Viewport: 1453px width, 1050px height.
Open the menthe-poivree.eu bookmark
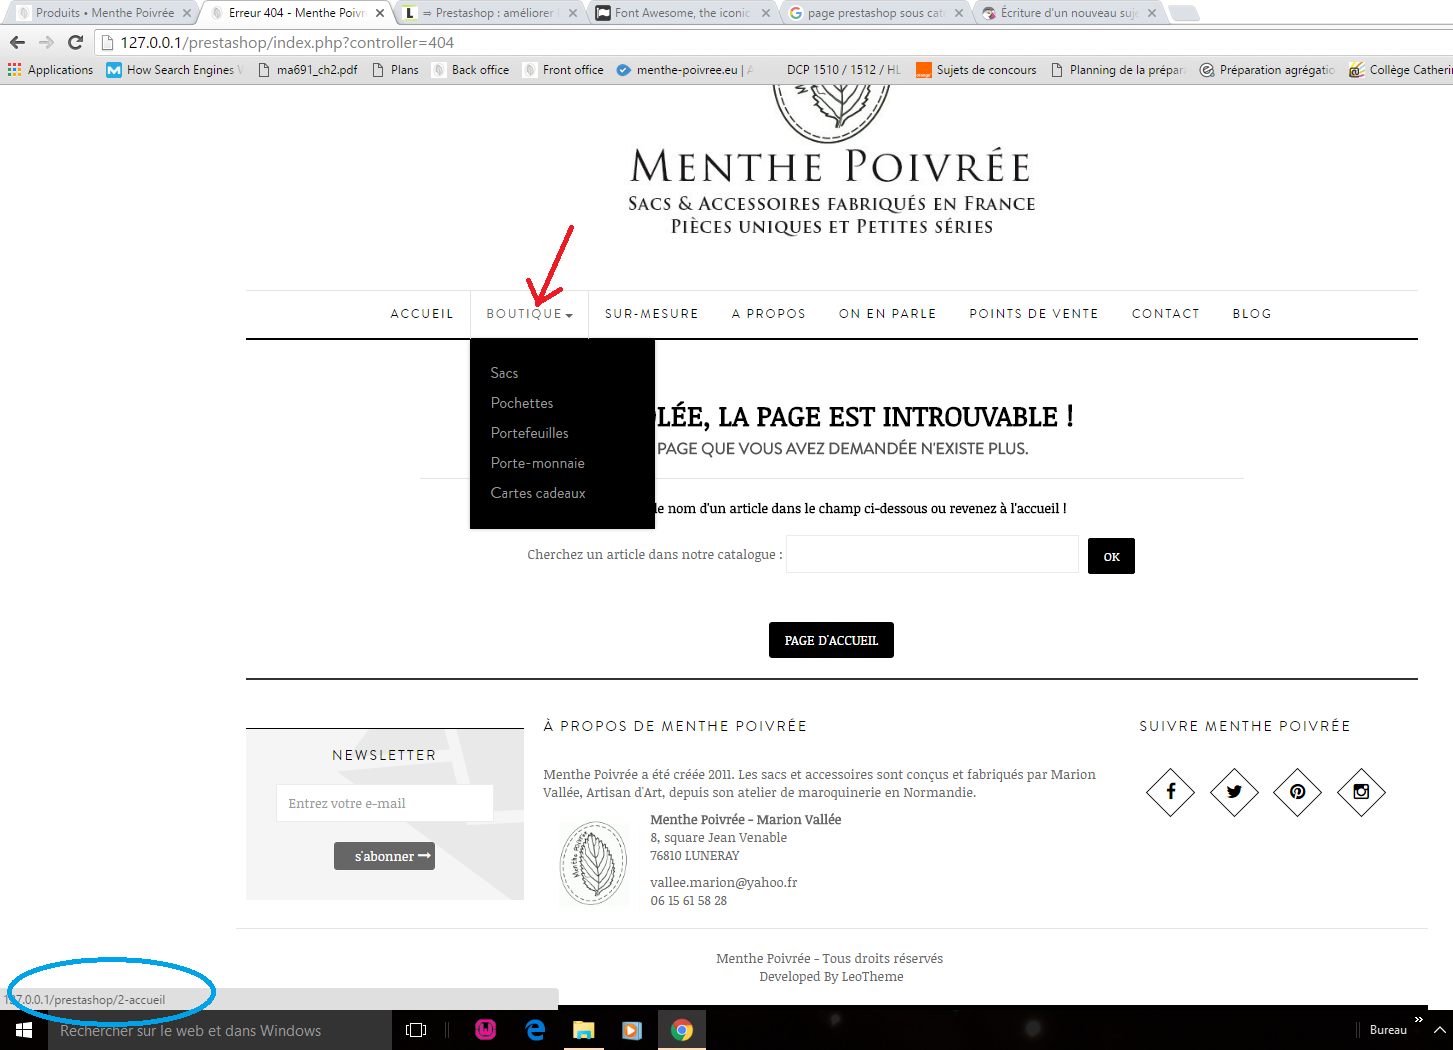(686, 70)
